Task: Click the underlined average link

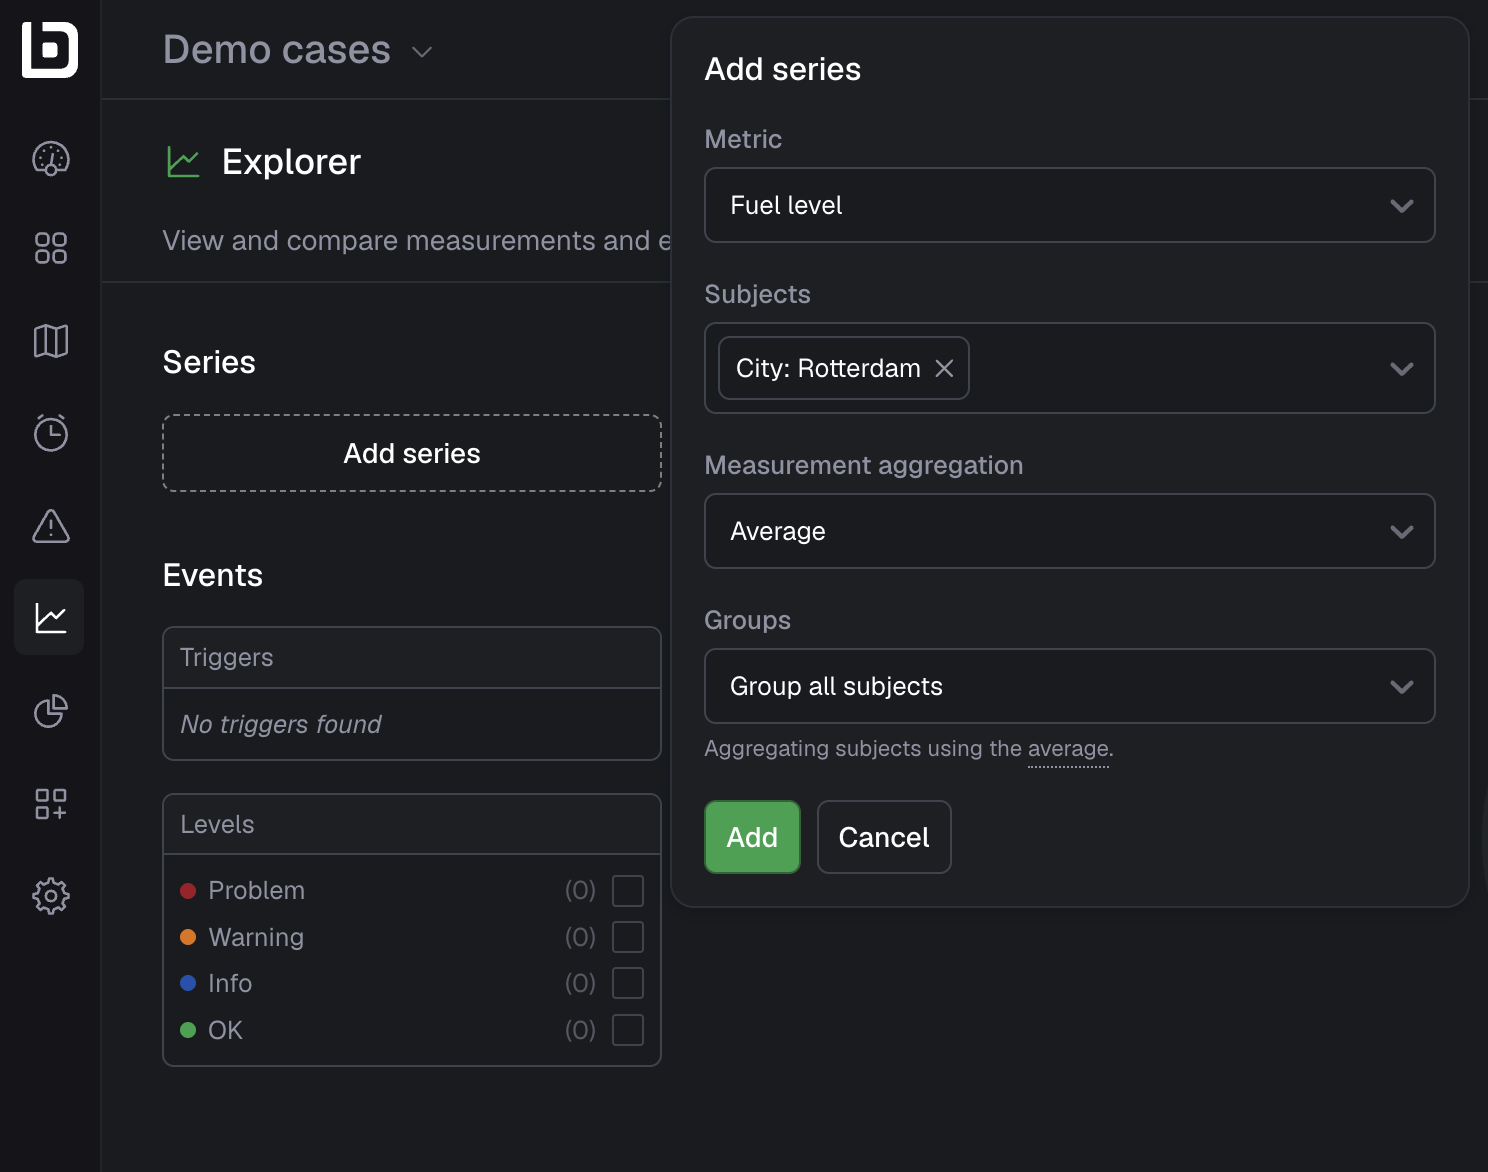Action: point(1068,748)
